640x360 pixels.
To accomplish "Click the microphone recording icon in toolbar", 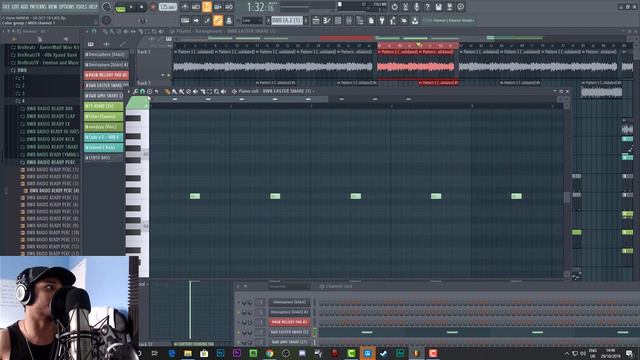I will pos(416,7).
